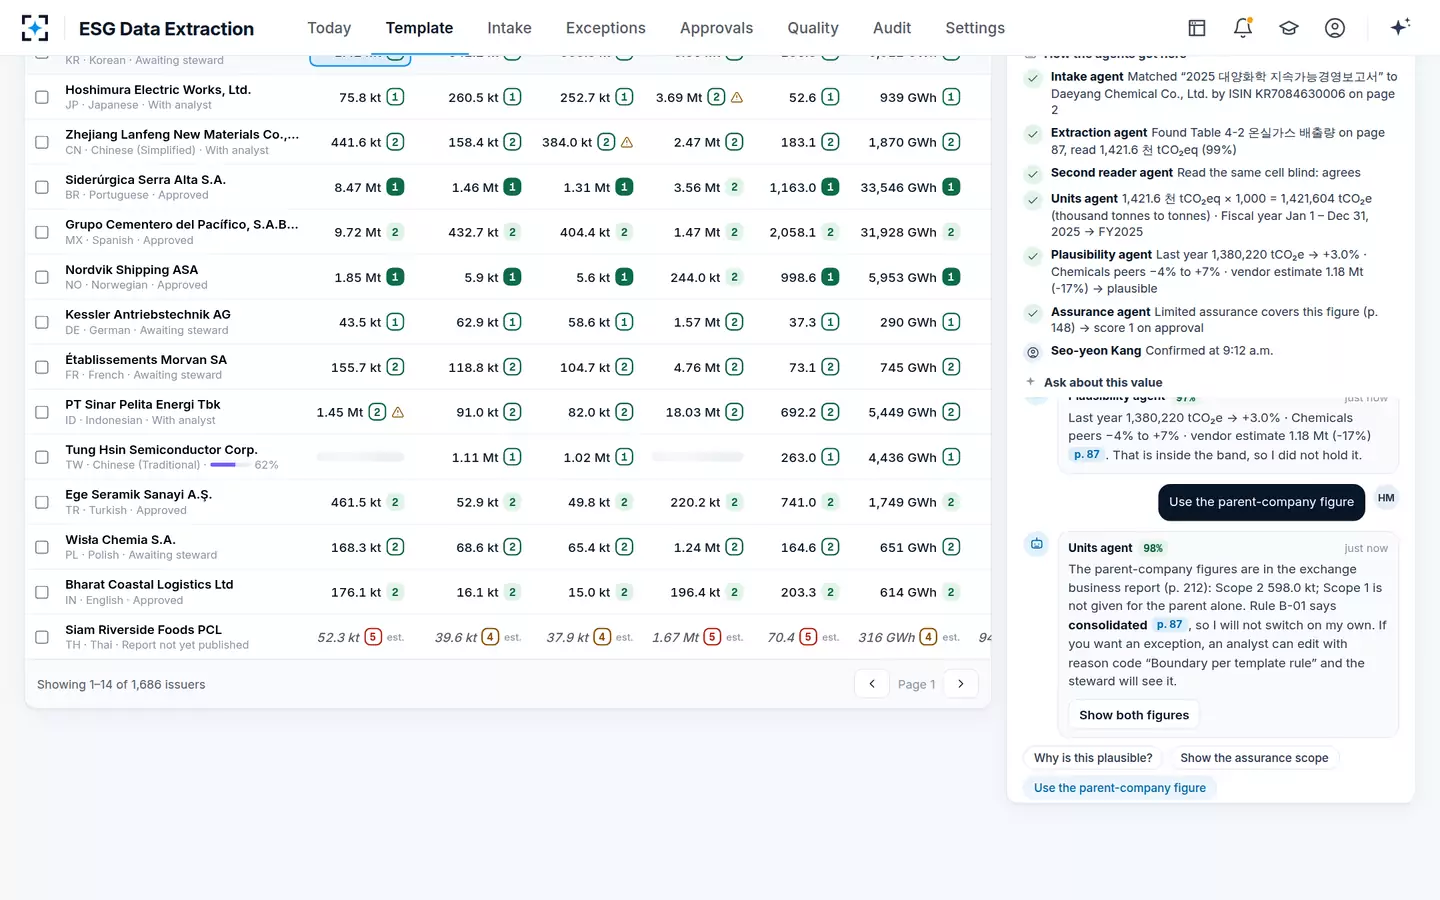This screenshot has width=1440, height=900.
Task: Click the person icon beside Seo-yeon Kang
Action: [x=1033, y=352]
